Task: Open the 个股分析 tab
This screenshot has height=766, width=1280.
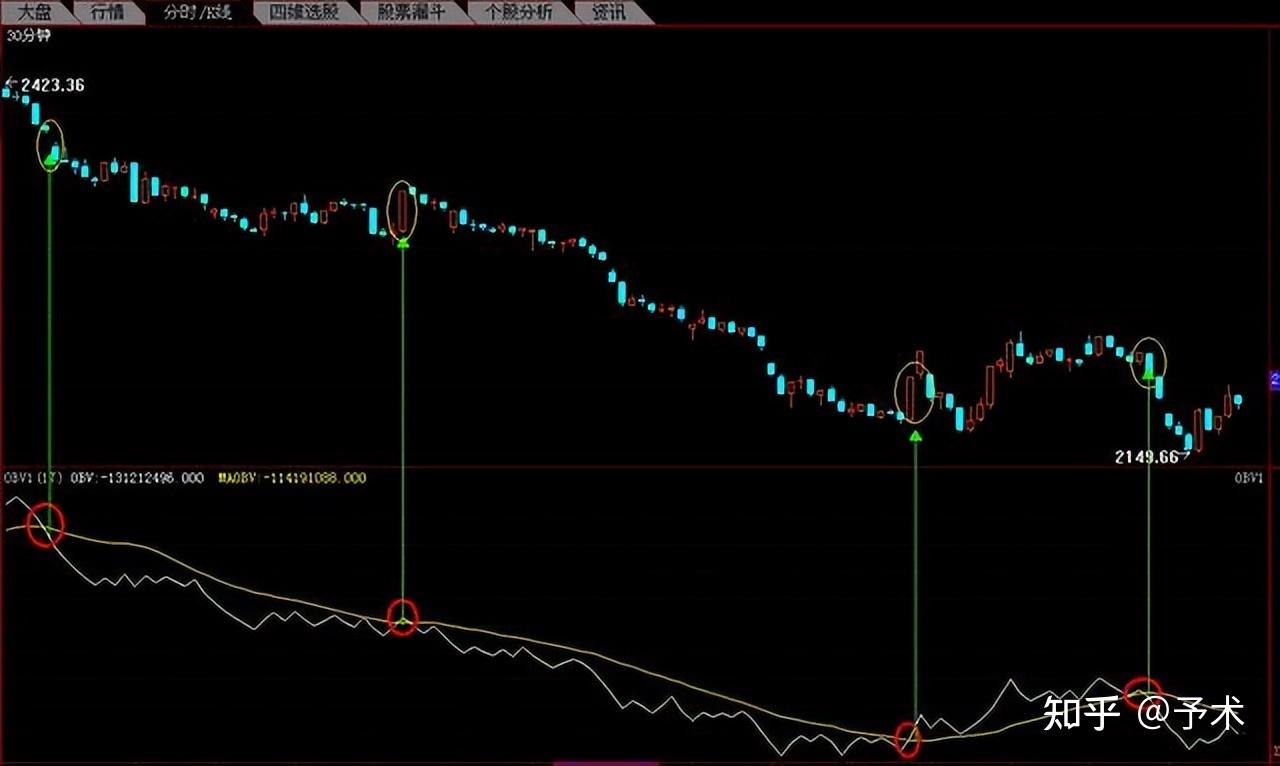Action: pyautogui.click(x=518, y=12)
